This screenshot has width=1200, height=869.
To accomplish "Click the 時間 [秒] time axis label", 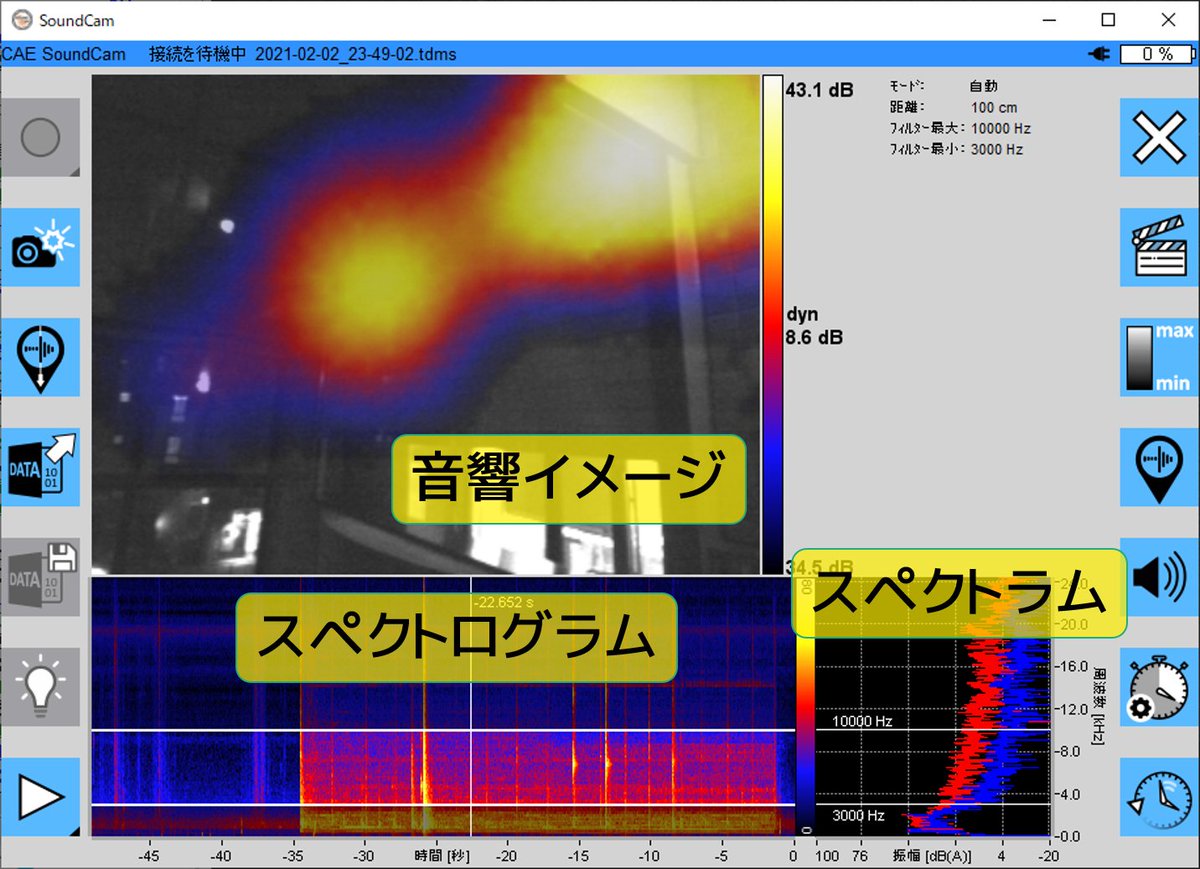I will click(443, 856).
